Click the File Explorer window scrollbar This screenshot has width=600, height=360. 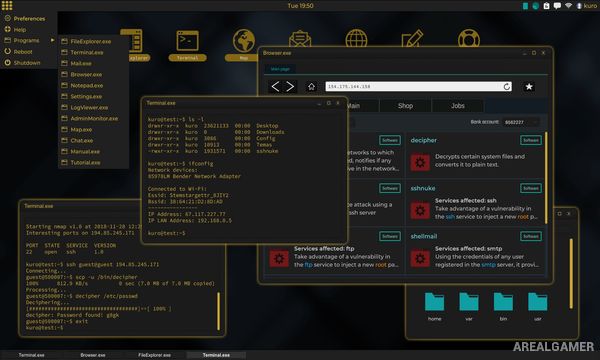pyautogui.click(x=571, y=273)
